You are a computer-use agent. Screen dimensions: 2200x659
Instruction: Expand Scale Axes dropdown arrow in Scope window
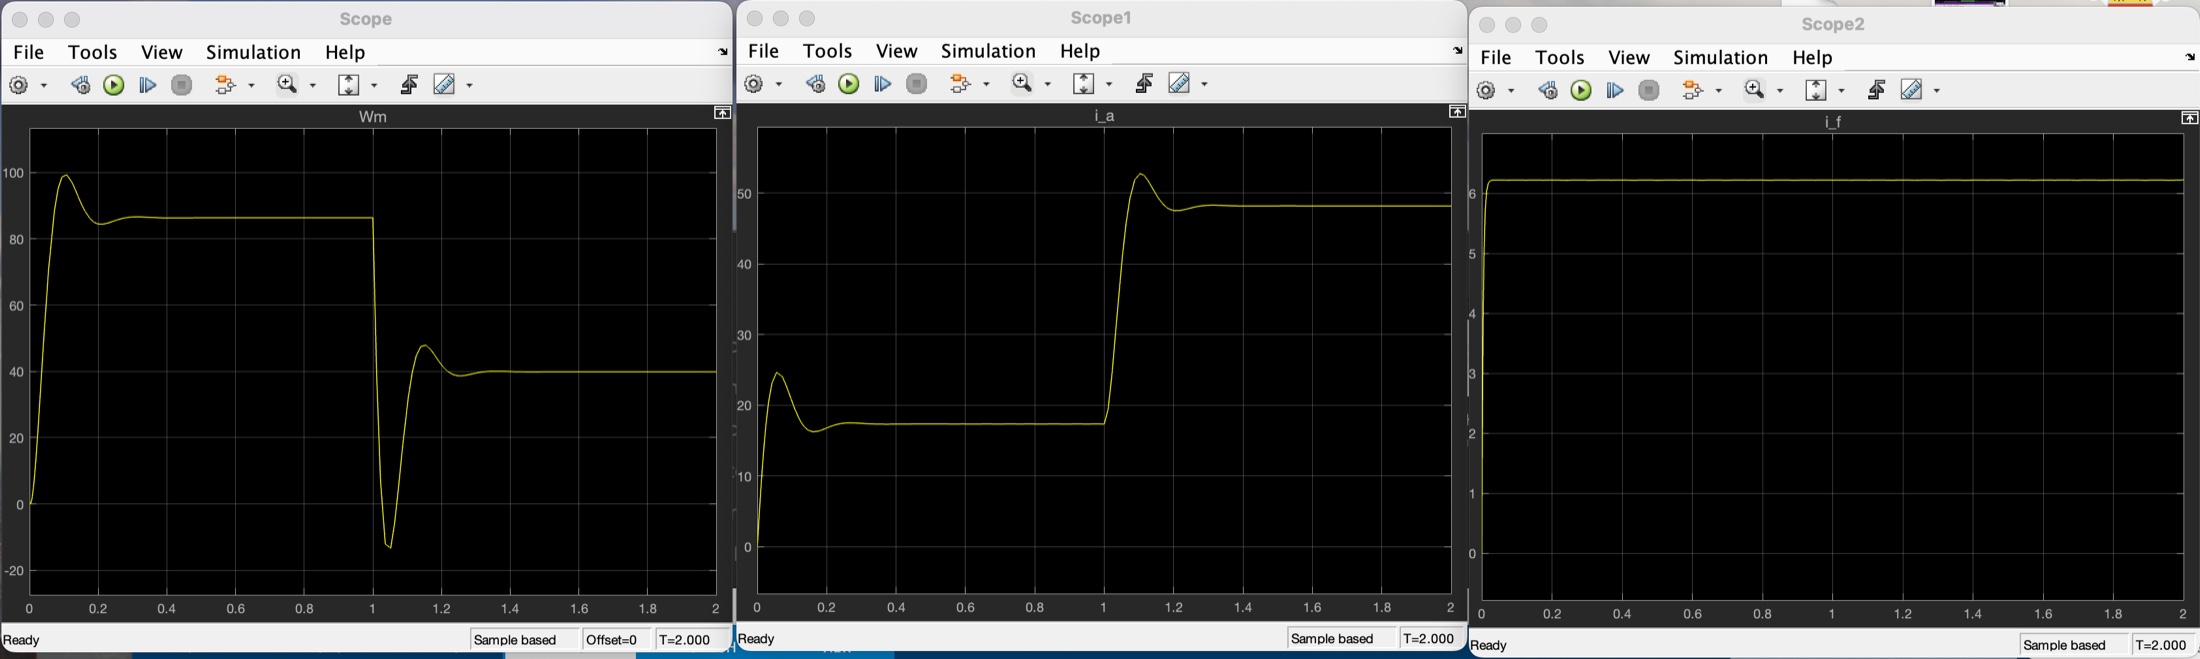tap(374, 86)
